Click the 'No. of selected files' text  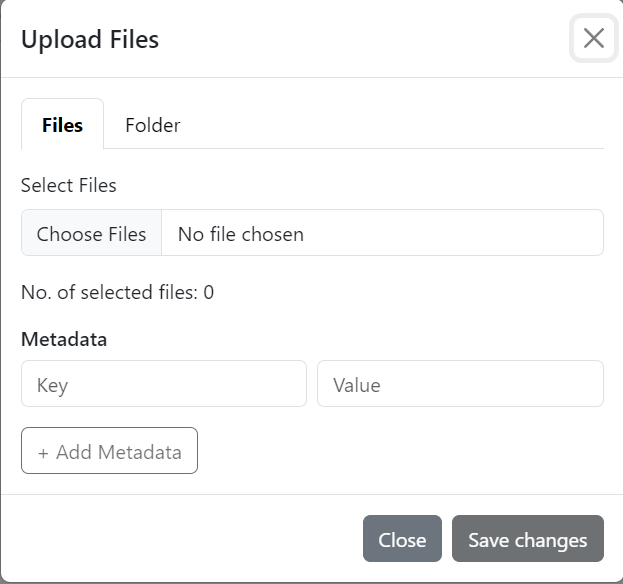pyautogui.click(x=110, y=292)
